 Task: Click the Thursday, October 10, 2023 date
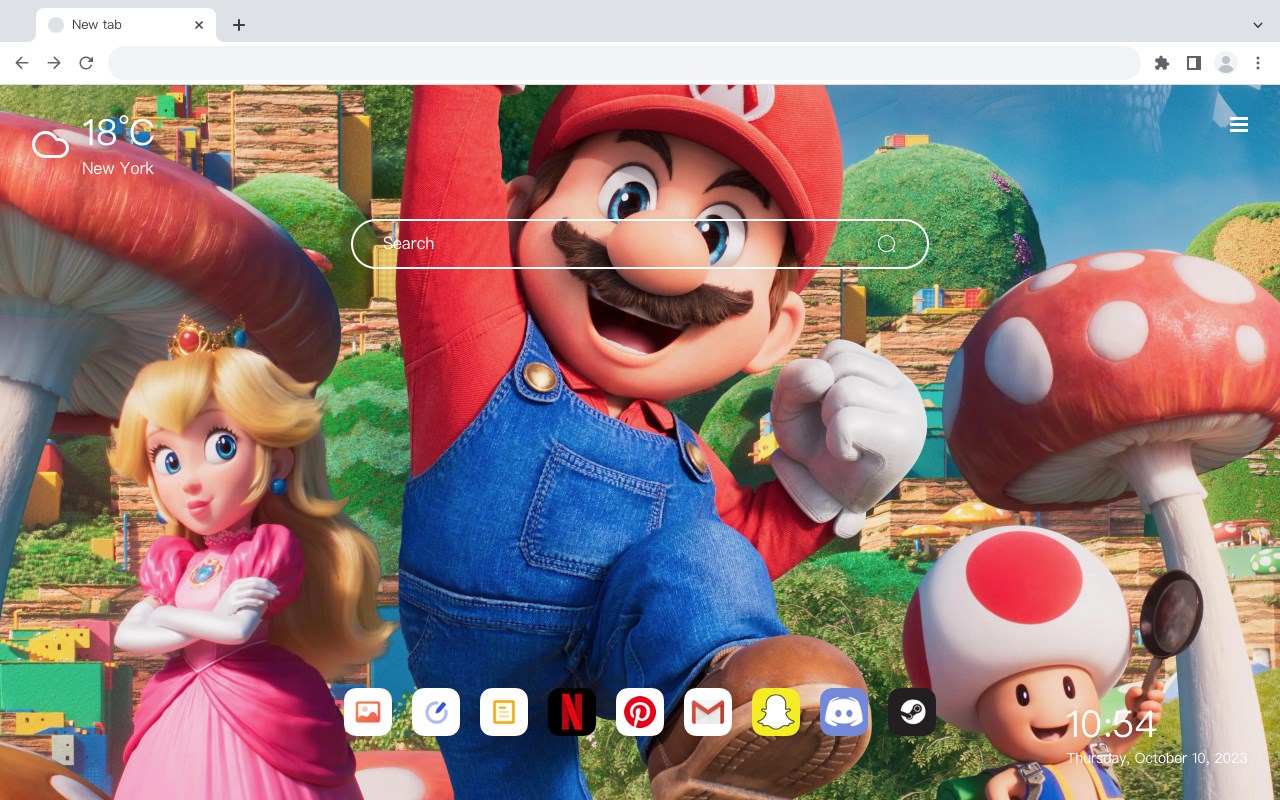[1157, 758]
